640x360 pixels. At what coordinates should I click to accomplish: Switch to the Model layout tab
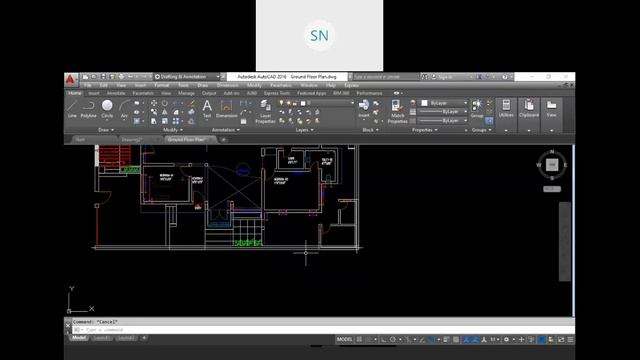79,338
